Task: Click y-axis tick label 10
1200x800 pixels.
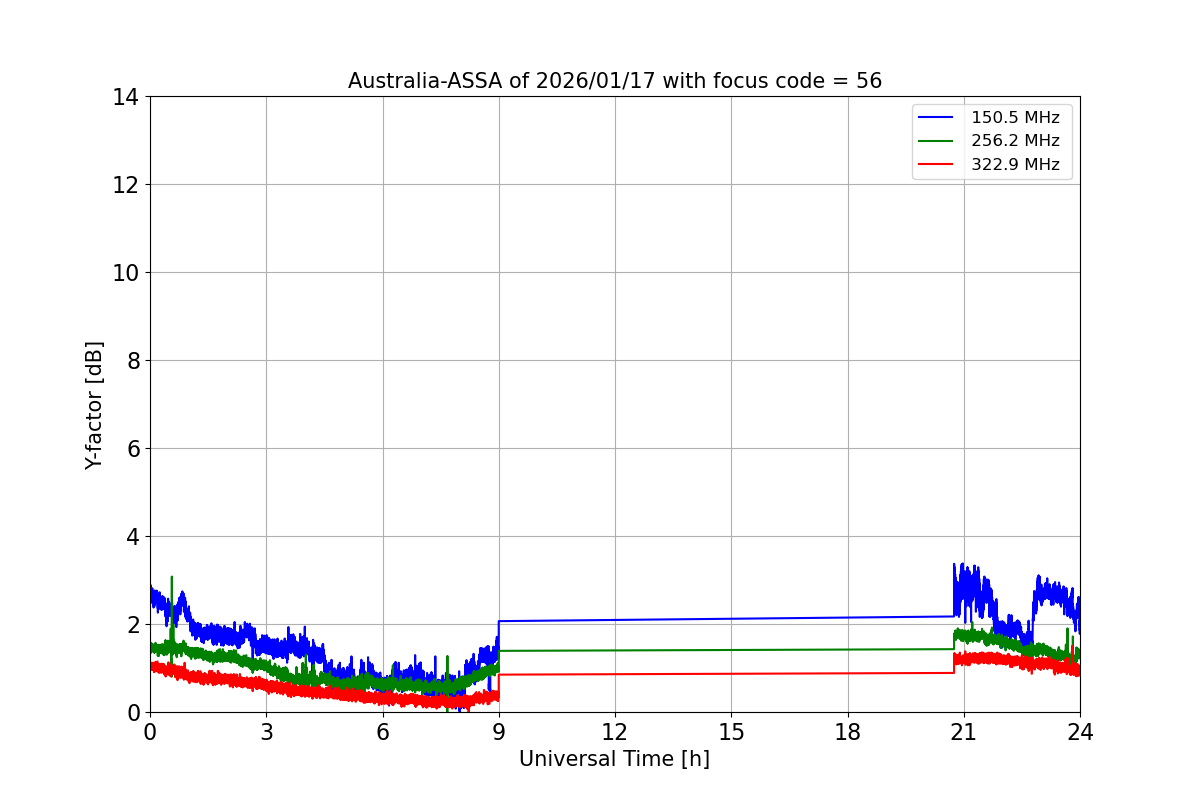Action: coord(126,273)
